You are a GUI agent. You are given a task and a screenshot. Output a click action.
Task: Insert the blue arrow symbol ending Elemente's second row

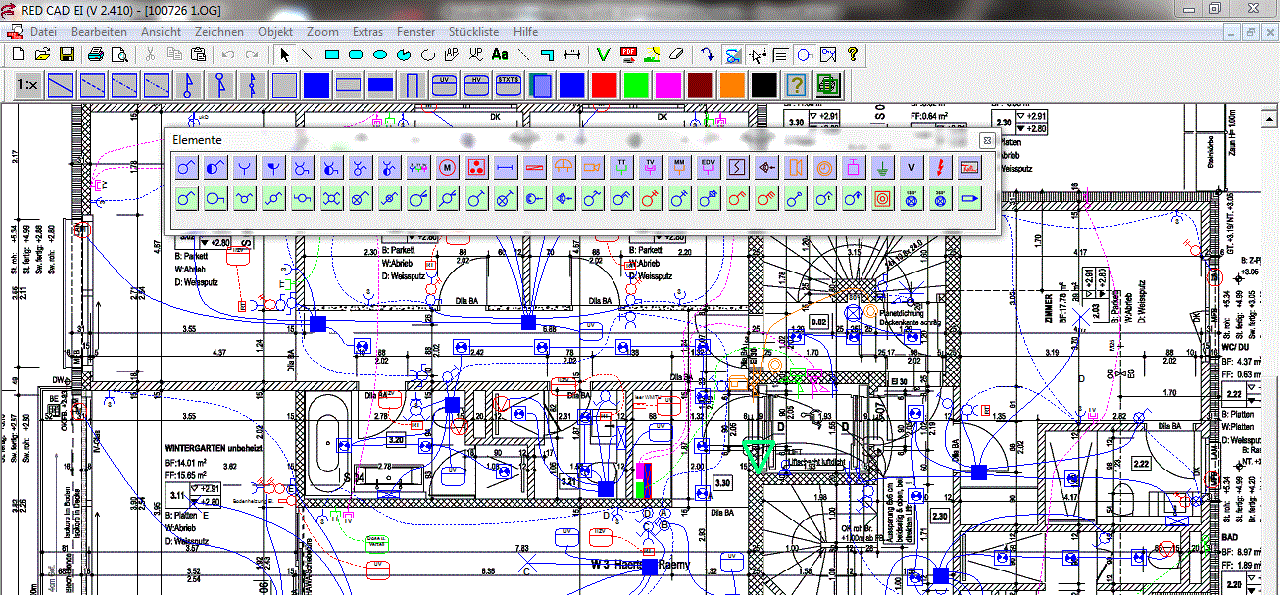click(x=969, y=200)
